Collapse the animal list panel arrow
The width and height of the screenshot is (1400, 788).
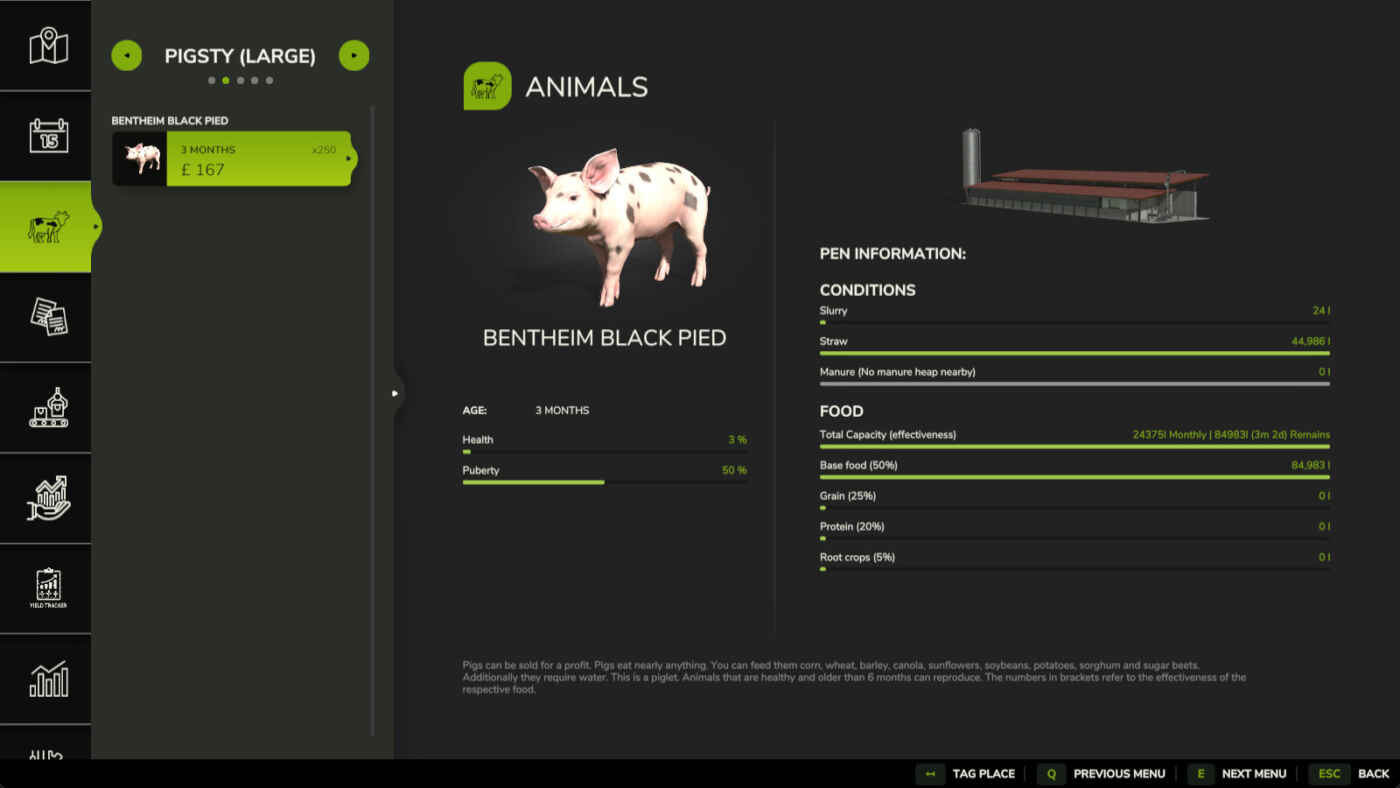pos(396,393)
